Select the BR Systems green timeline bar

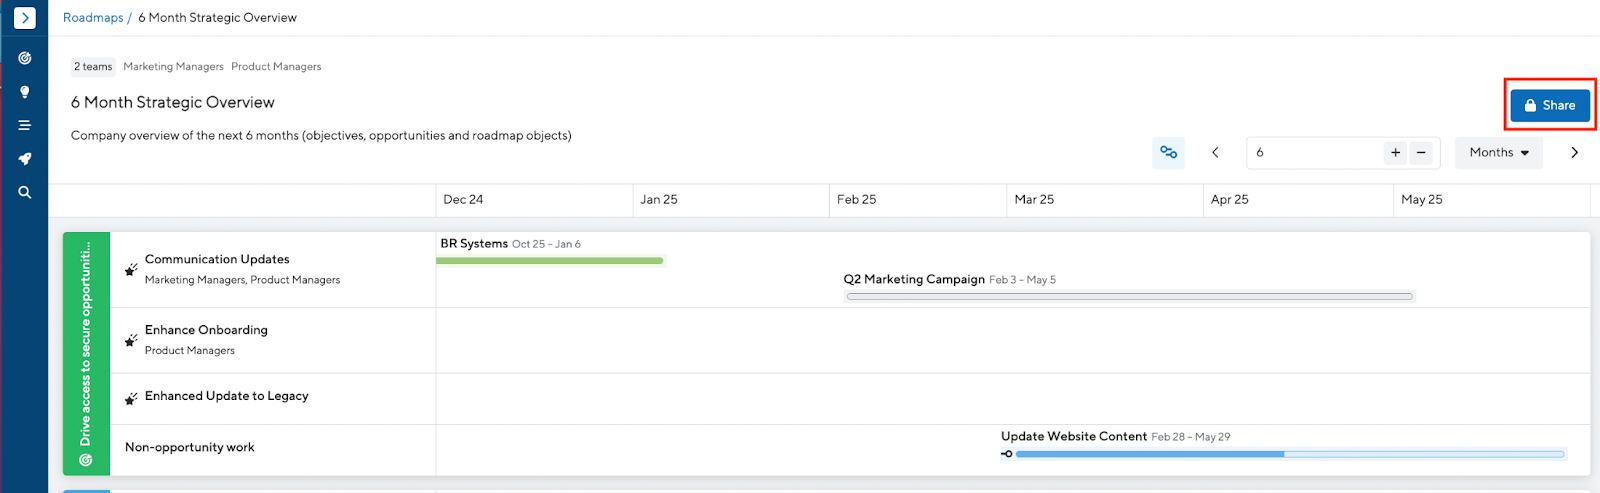pos(550,261)
